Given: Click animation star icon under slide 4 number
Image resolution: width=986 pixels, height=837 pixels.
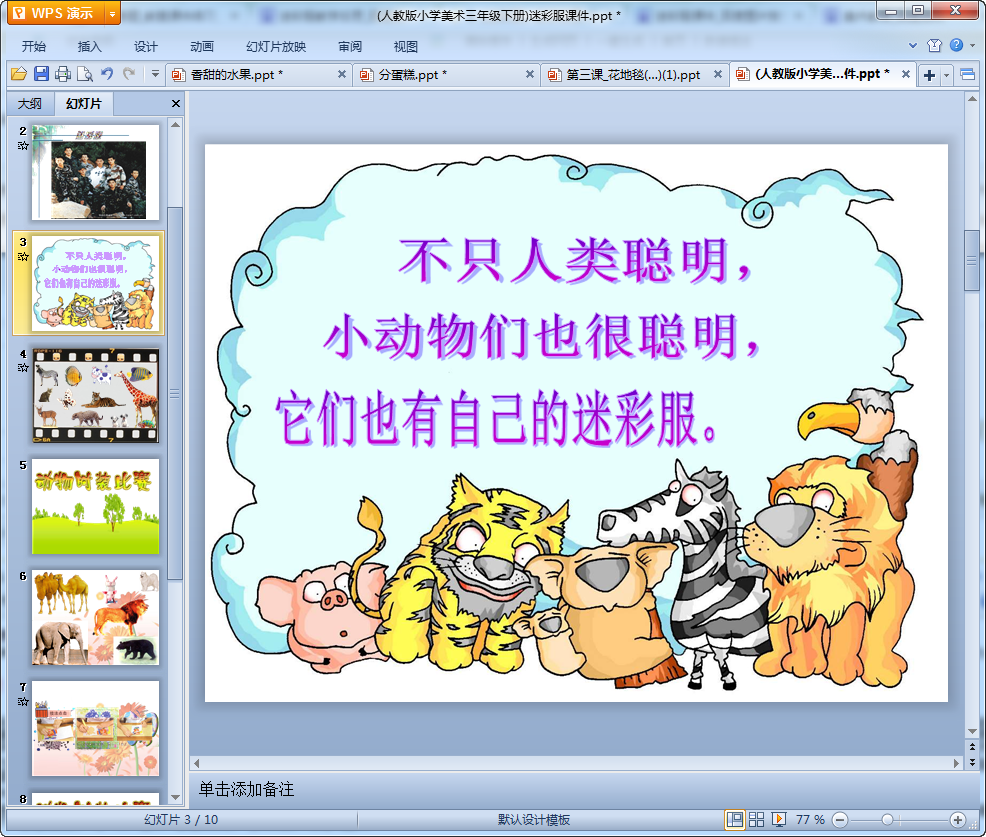Looking at the screenshot, I should pos(23,368).
